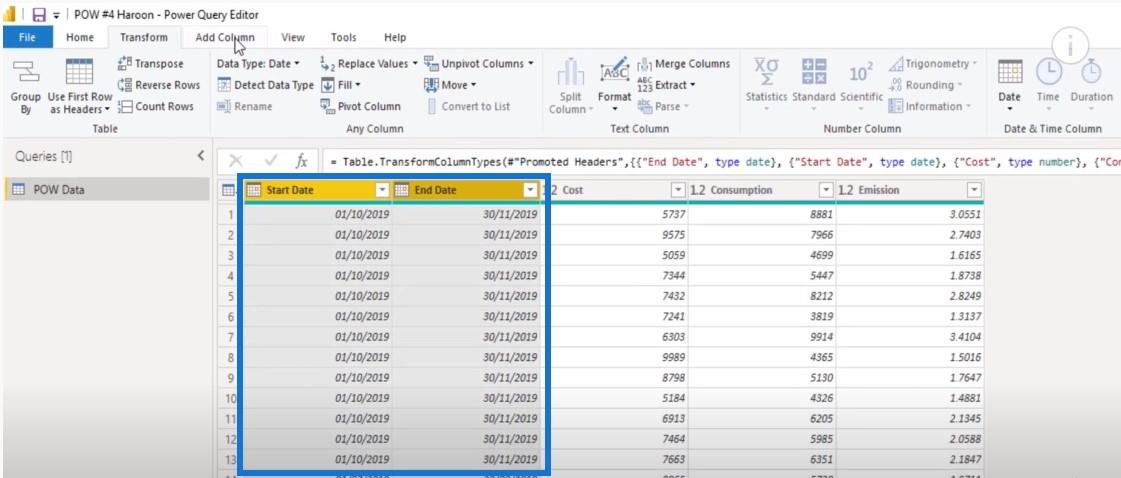The width and height of the screenshot is (1121, 478).
Task: Click the Transpose table button
Action: [x=151, y=64]
